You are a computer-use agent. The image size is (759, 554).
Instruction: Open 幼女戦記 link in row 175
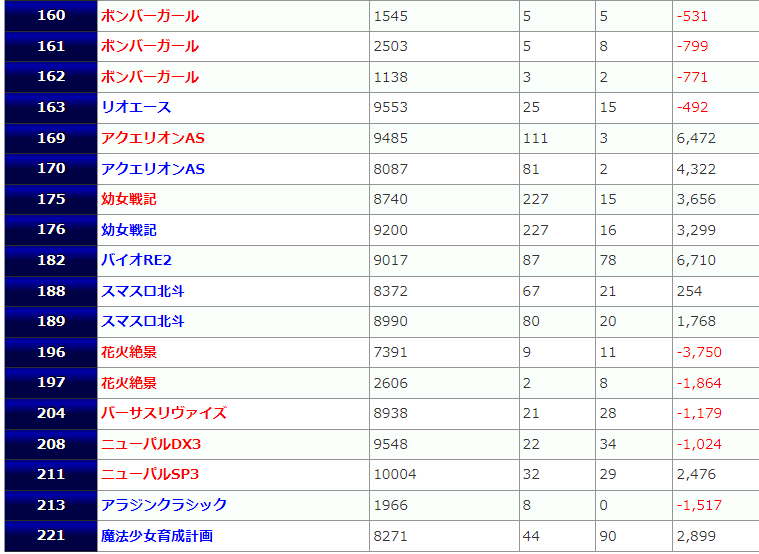(x=129, y=199)
